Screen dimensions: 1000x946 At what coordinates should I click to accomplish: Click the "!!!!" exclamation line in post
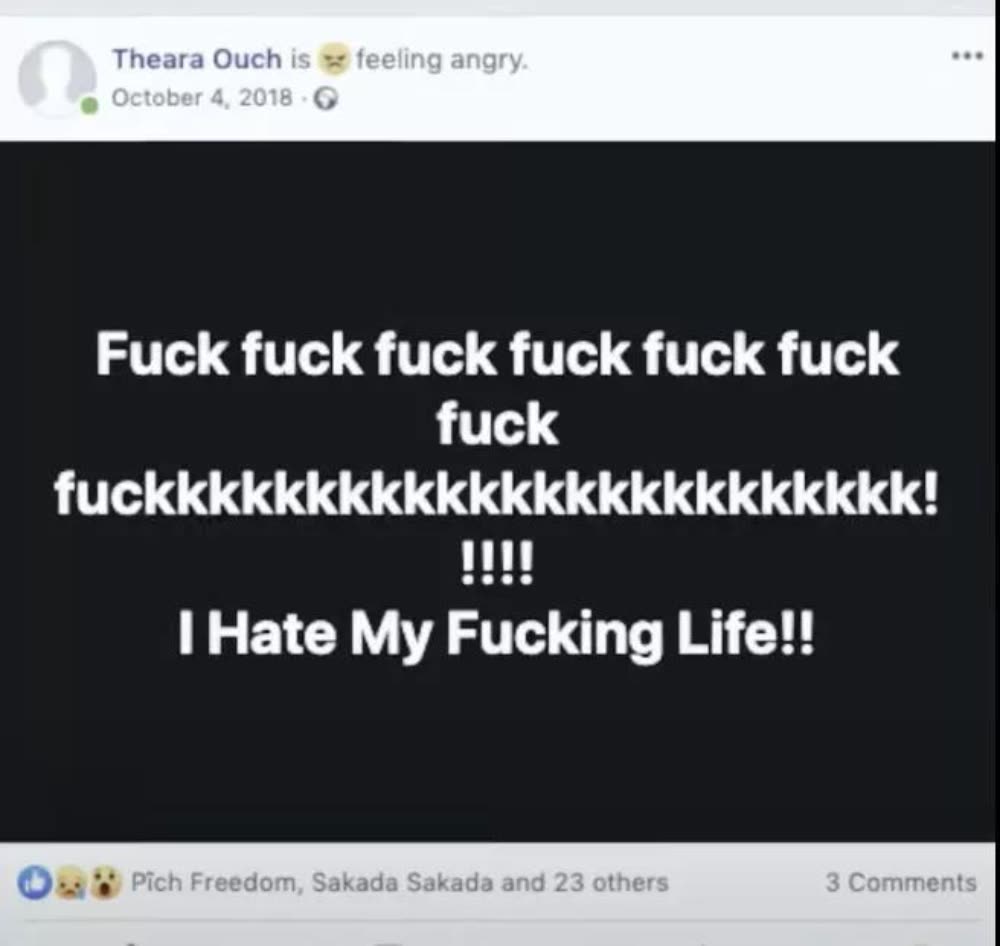pos(497,564)
